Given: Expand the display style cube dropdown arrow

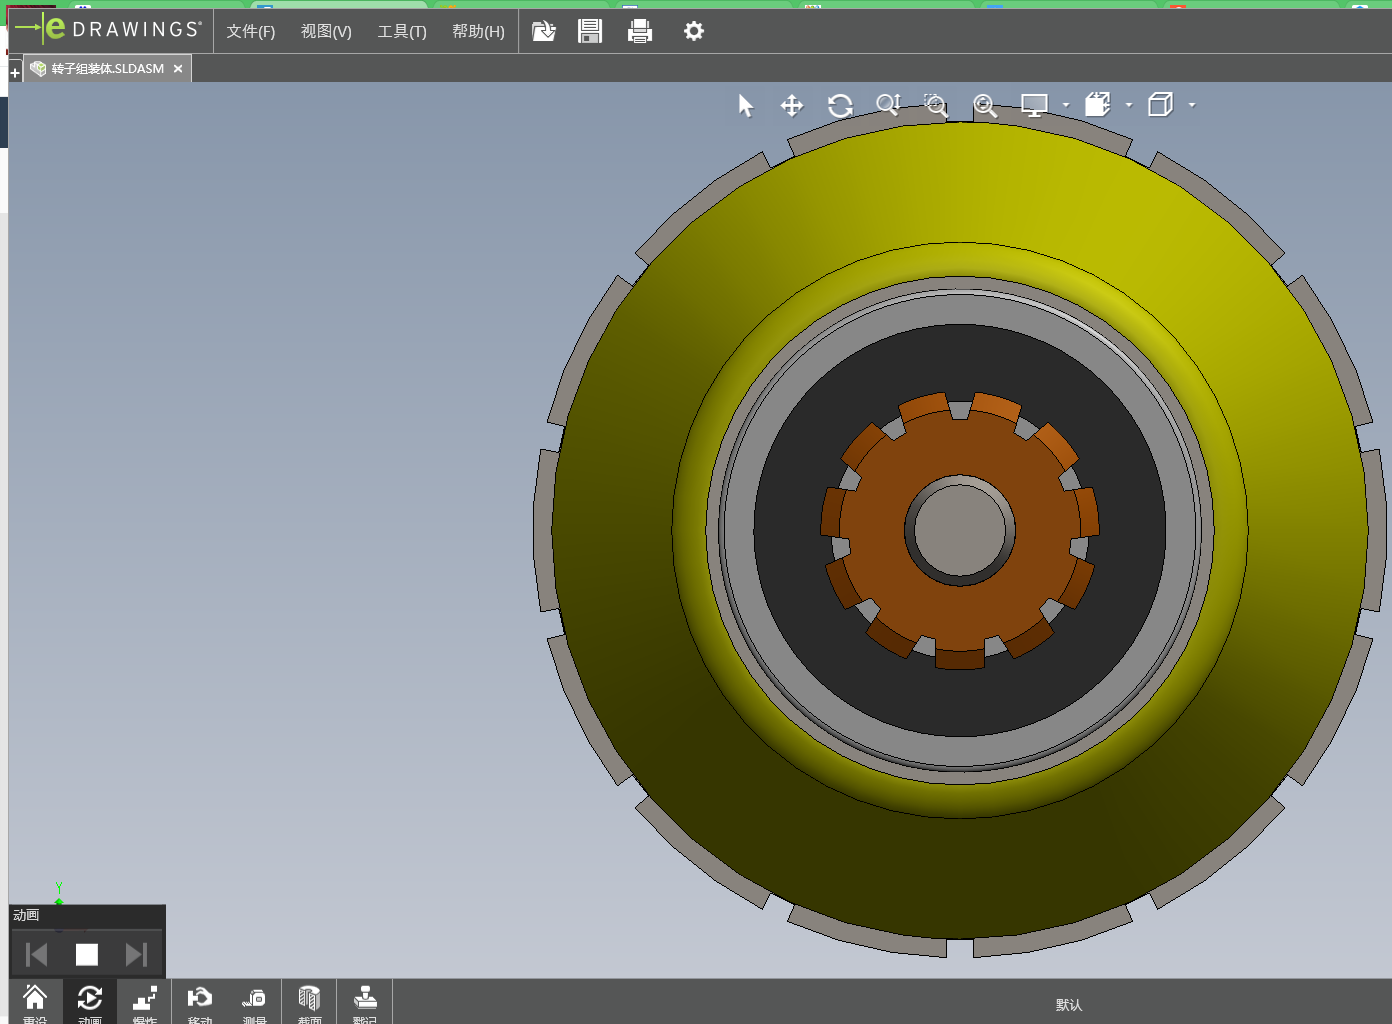Looking at the screenshot, I should click(1192, 105).
